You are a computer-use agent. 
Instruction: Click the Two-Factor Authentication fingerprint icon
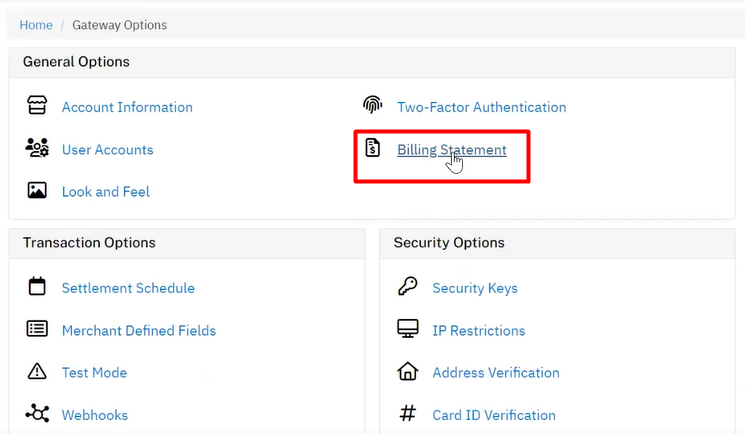coord(372,105)
